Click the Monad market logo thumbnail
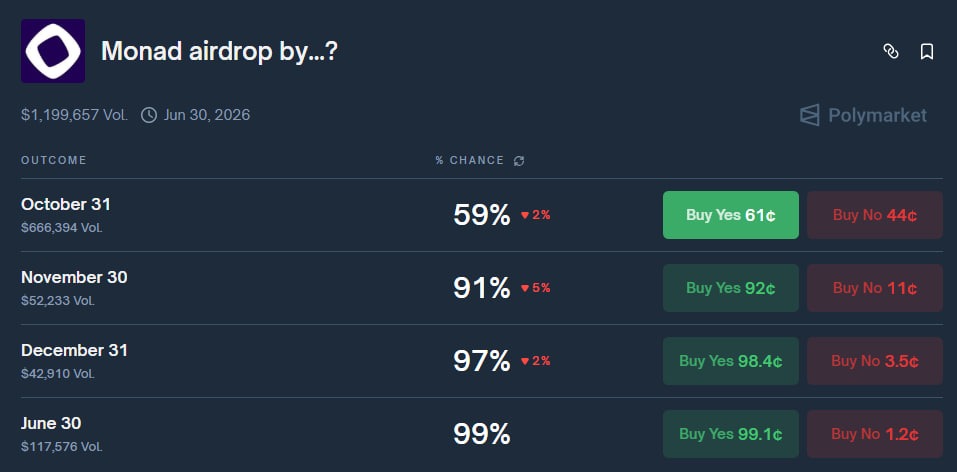957x472 pixels. (53, 51)
